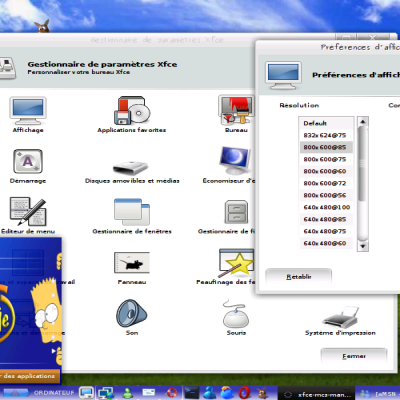Click the resolution list scrollbar thumb
This screenshot has height=400, width=400.
[363, 164]
